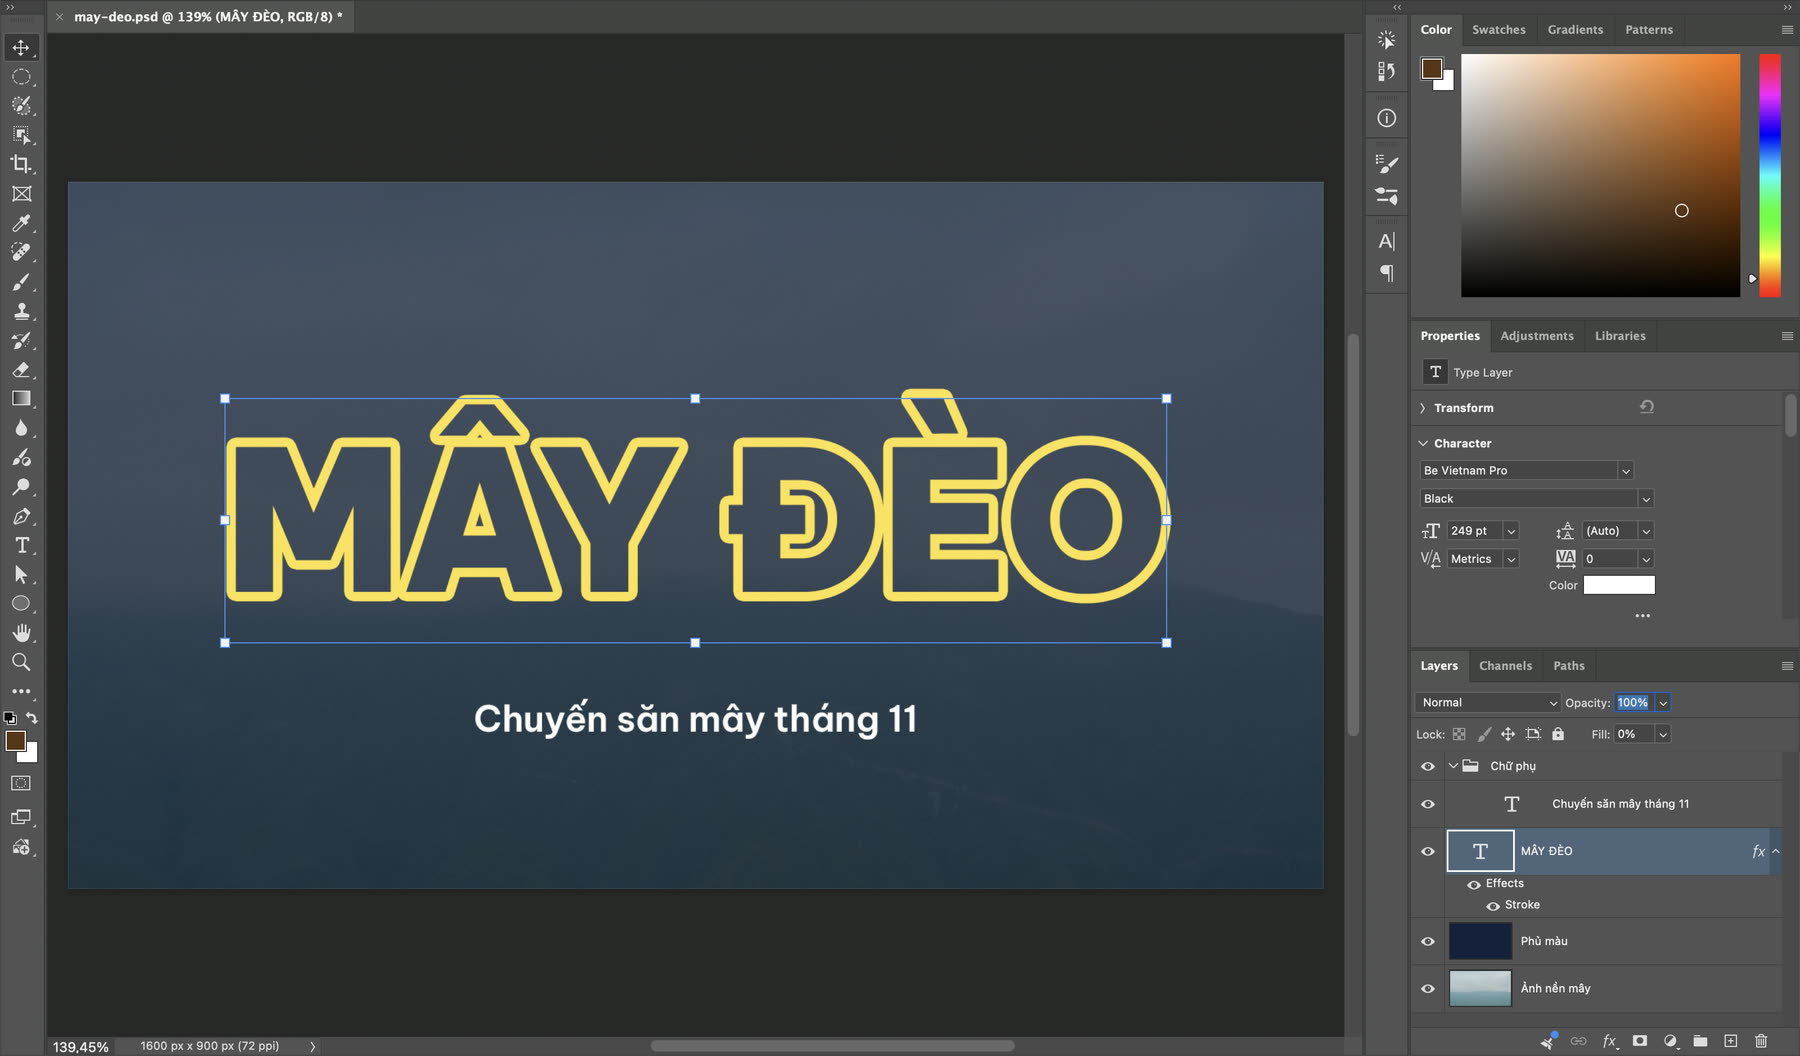This screenshot has width=1800, height=1056.
Task: Create a new layer with plus icon
Action: pos(1731,1041)
